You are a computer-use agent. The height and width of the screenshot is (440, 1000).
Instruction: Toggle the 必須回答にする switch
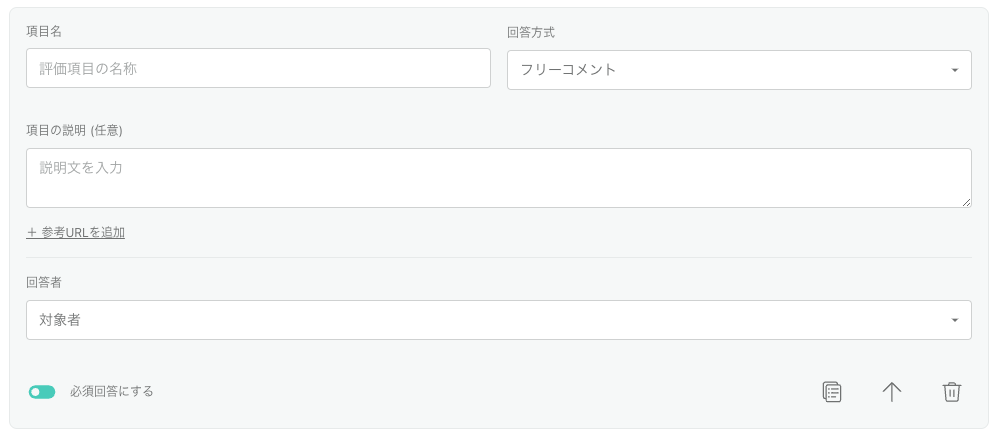pos(42,392)
